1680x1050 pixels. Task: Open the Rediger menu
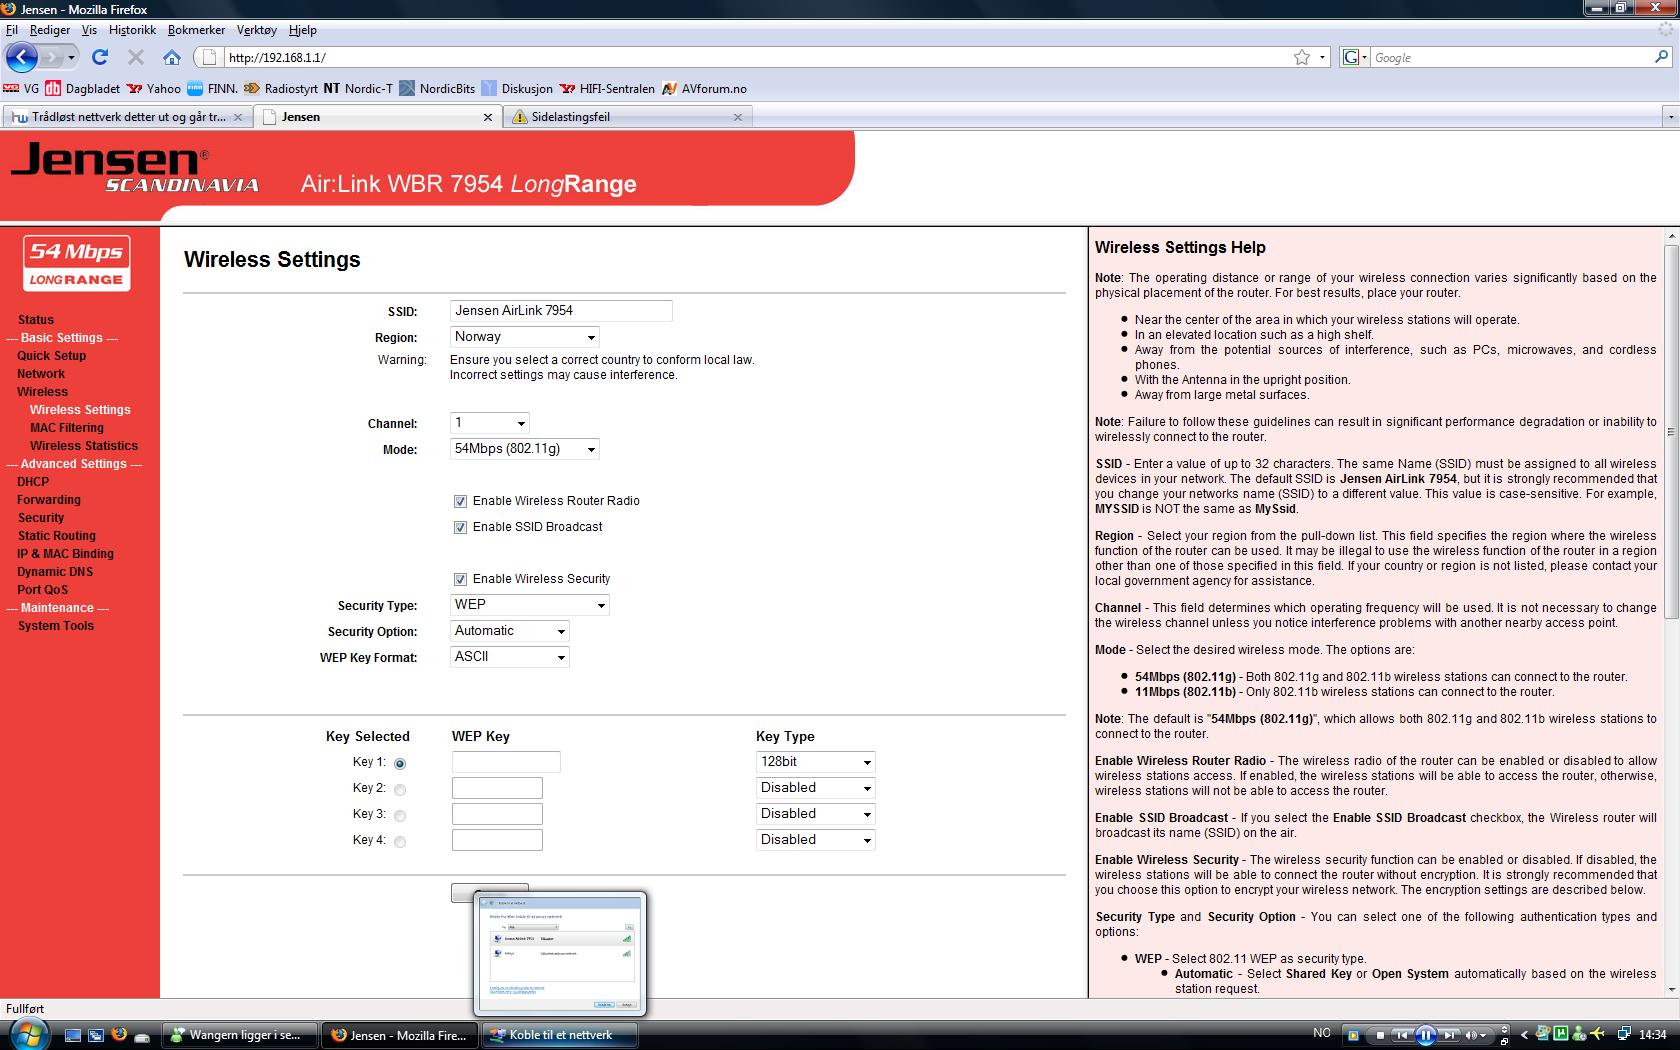click(x=50, y=30)
